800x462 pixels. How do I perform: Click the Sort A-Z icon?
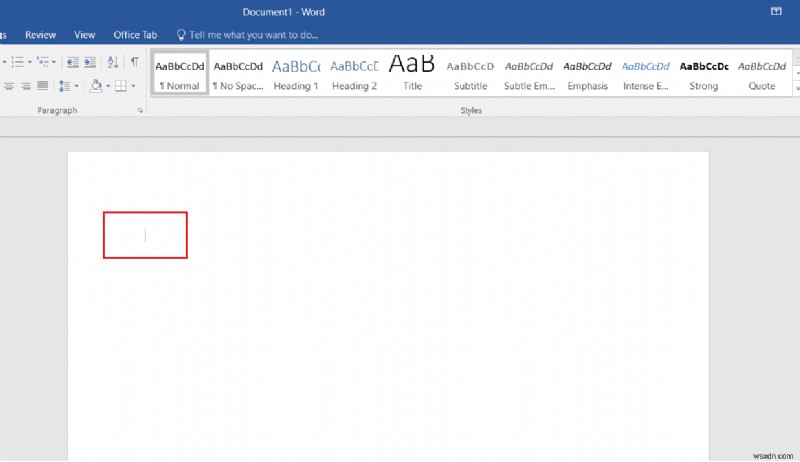tap(113, 62)
